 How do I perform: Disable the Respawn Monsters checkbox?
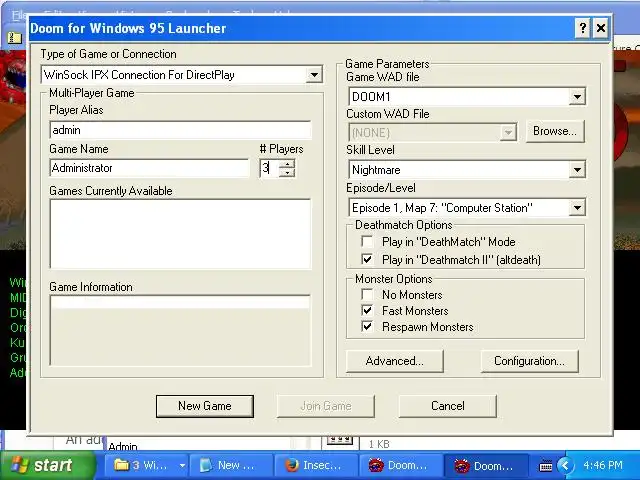pyautogui.click(x=367, y=327)
